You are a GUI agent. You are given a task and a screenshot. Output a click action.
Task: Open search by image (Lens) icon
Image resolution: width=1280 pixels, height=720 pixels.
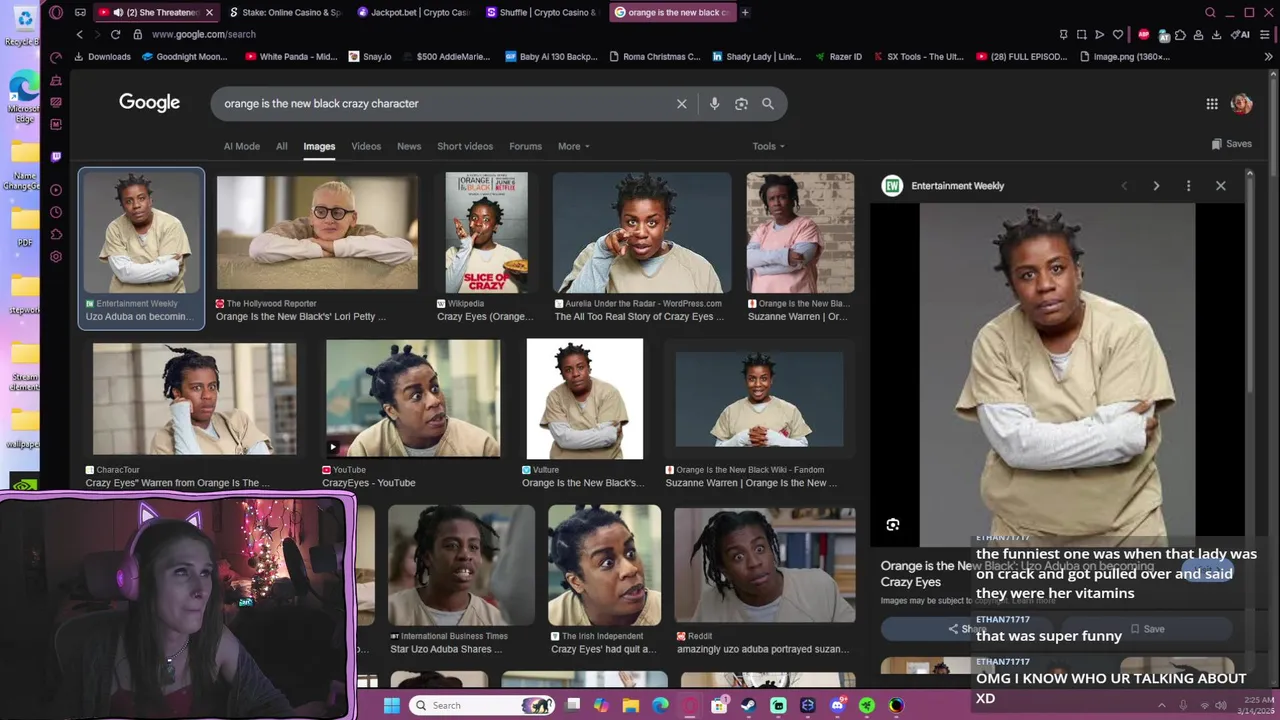pos(741,104)
